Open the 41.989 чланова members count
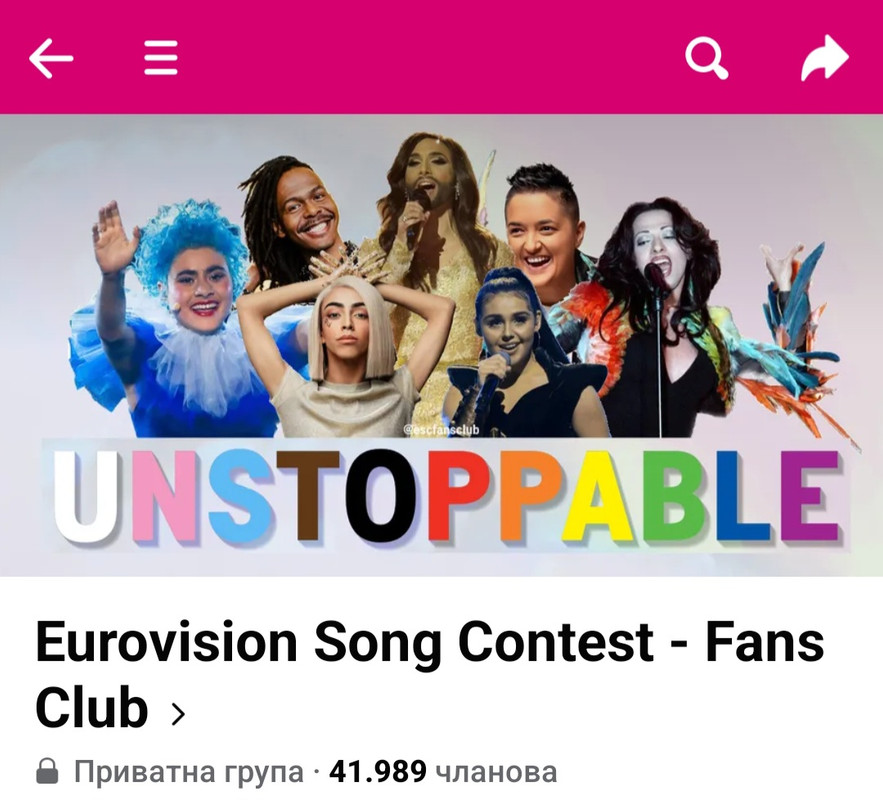Screen dimensions: 883x800 443,771
